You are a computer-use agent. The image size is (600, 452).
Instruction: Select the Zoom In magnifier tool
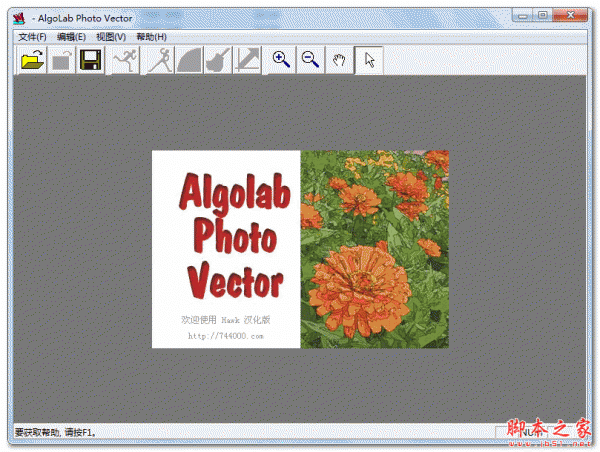point(282,60)
